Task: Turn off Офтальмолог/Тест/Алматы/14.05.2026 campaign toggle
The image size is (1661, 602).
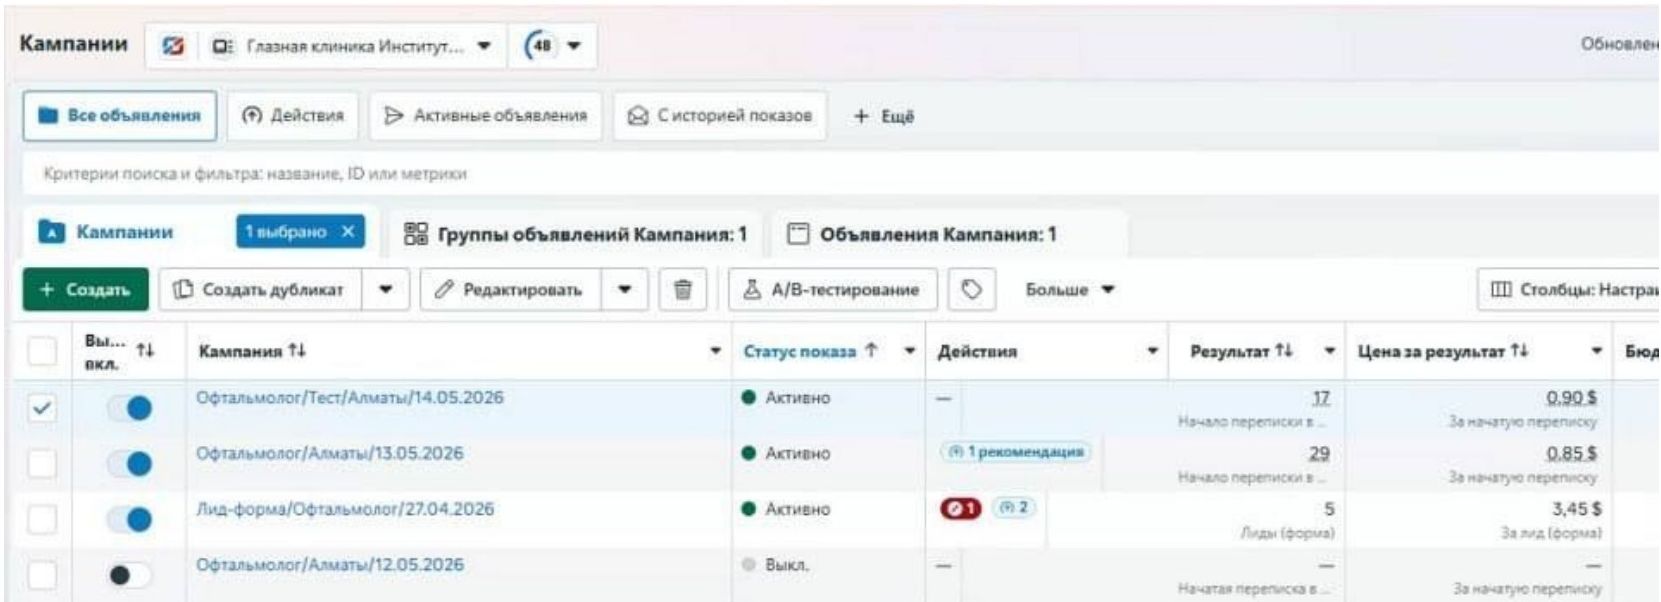Action: [x=130, y=408]
